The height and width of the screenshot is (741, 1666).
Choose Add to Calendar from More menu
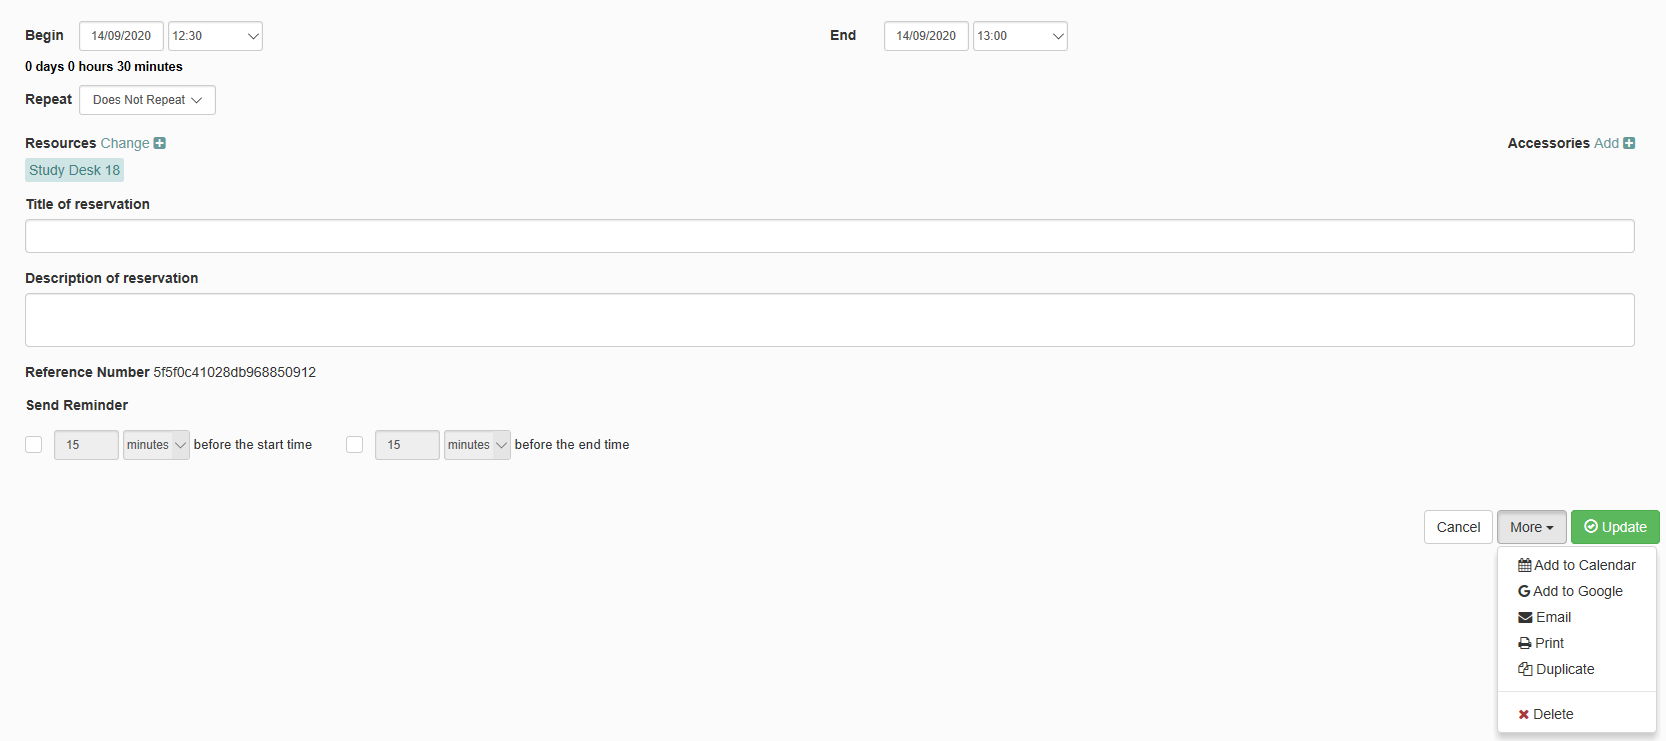pos(1577,565)
